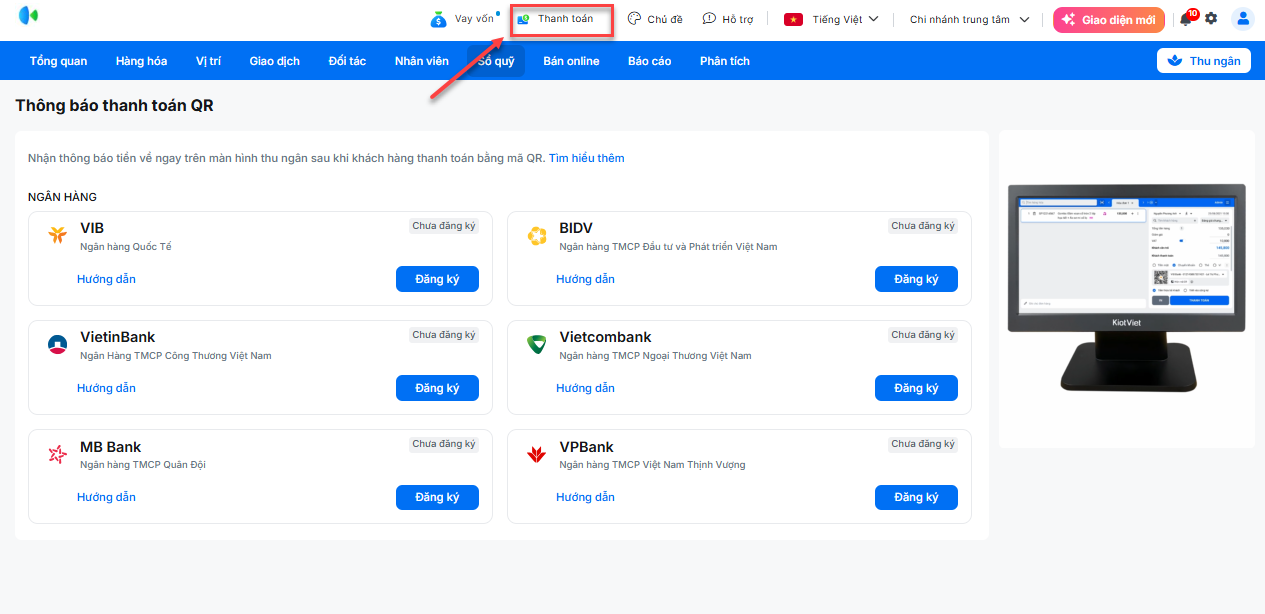Open settings gear icon
Screen dimensions: 1265x614
click(x=1211, y=19)
